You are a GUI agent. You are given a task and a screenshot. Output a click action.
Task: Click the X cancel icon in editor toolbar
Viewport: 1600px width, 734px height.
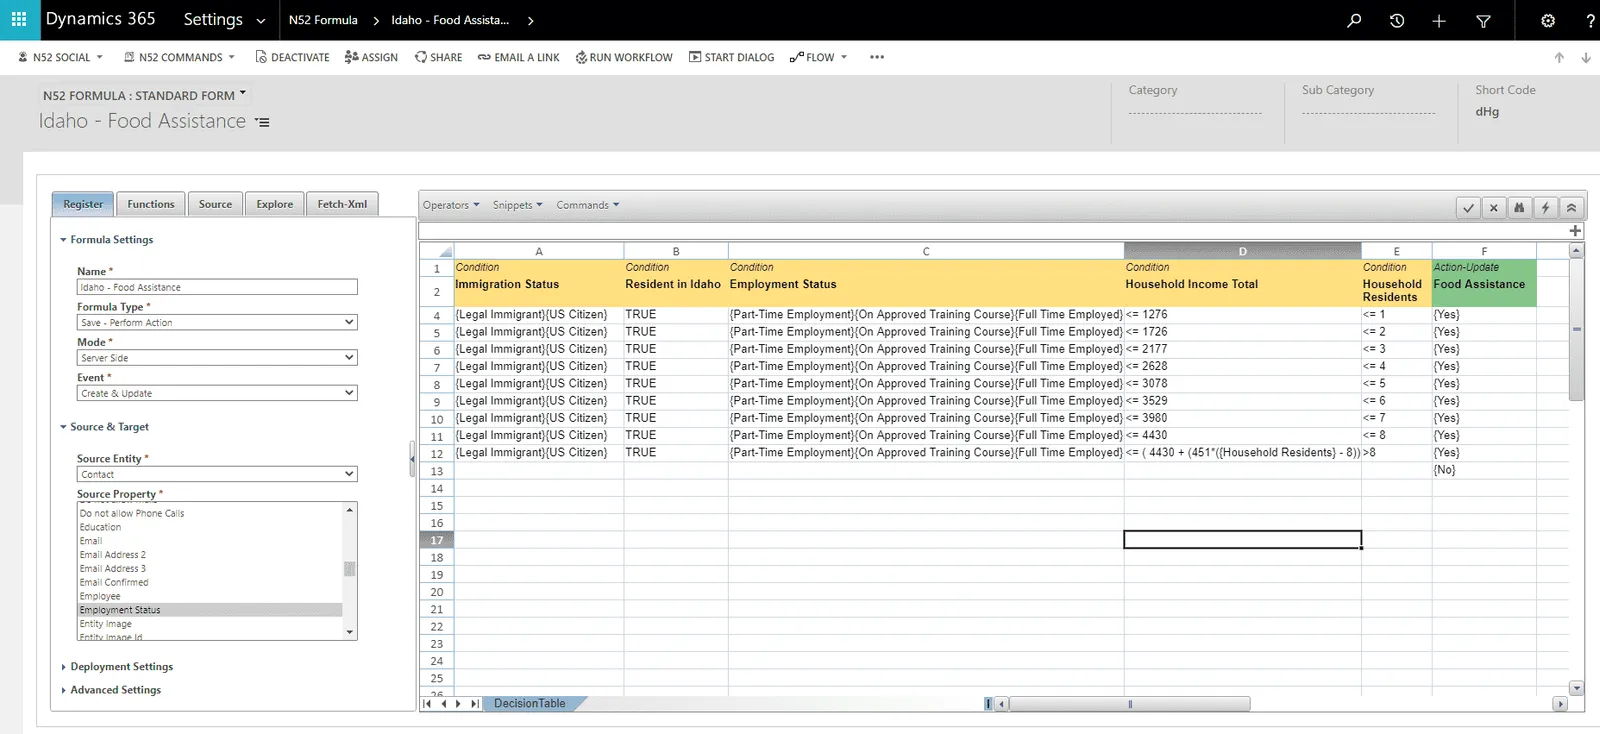(1494, 207)
